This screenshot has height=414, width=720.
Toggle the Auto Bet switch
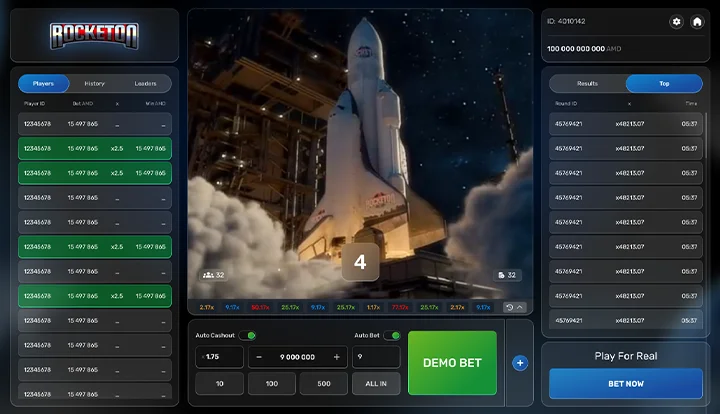(x=392, y=336)
